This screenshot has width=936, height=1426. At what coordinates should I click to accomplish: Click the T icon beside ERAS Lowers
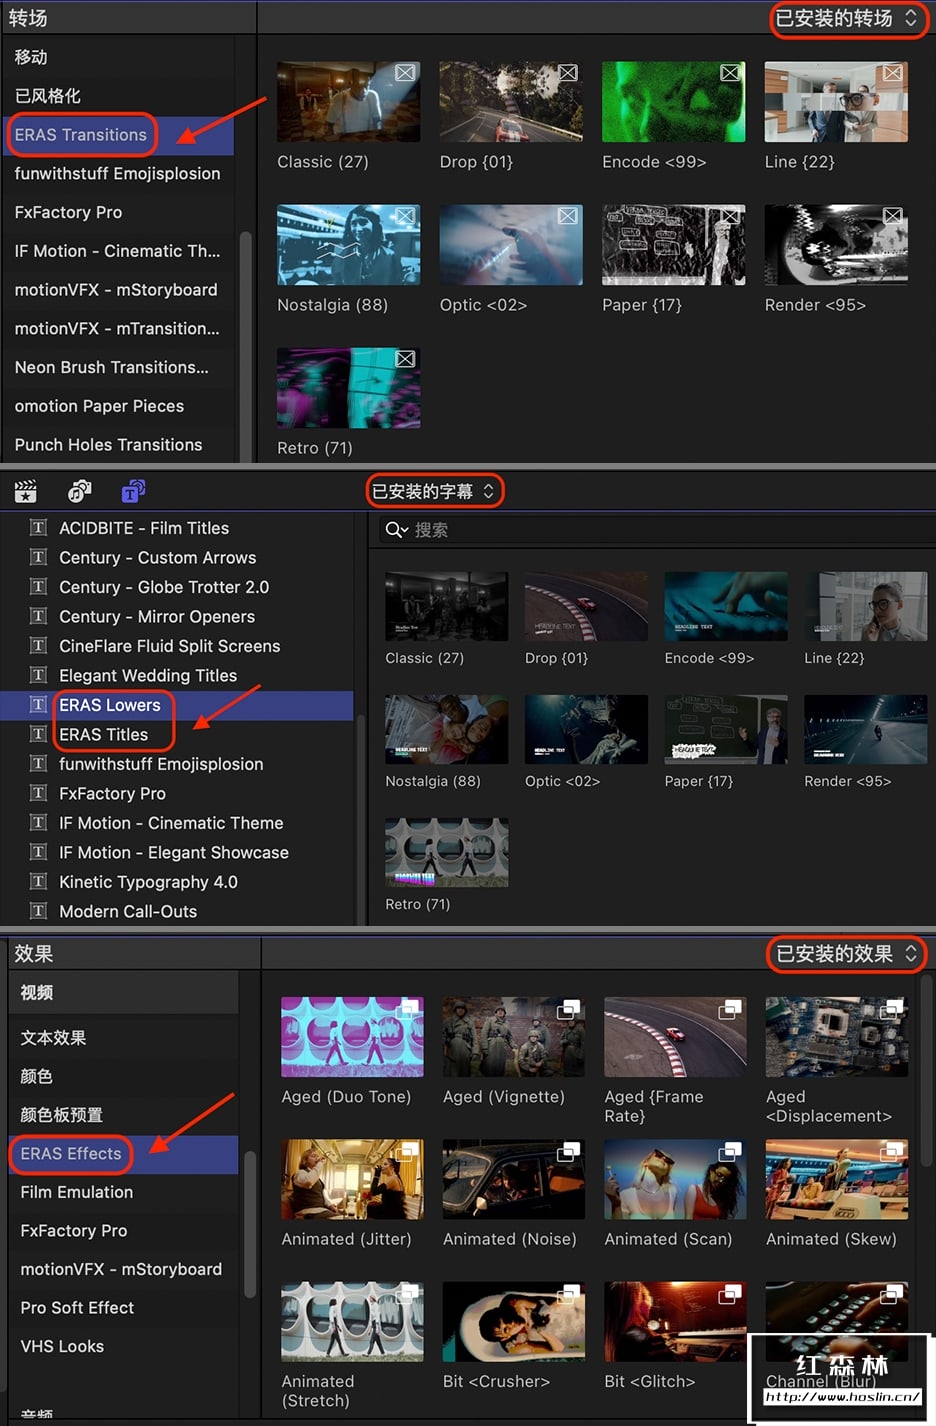[39, 704]
